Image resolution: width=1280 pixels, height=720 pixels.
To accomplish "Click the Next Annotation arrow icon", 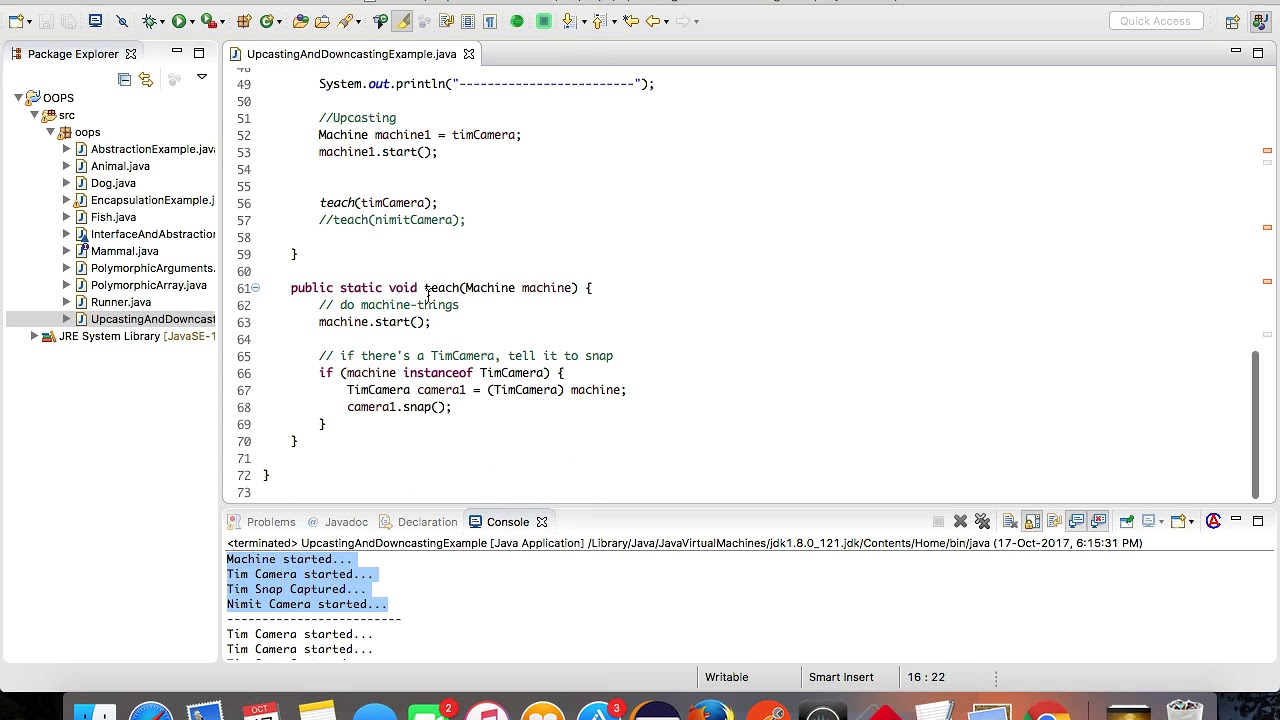I will 568,21.
